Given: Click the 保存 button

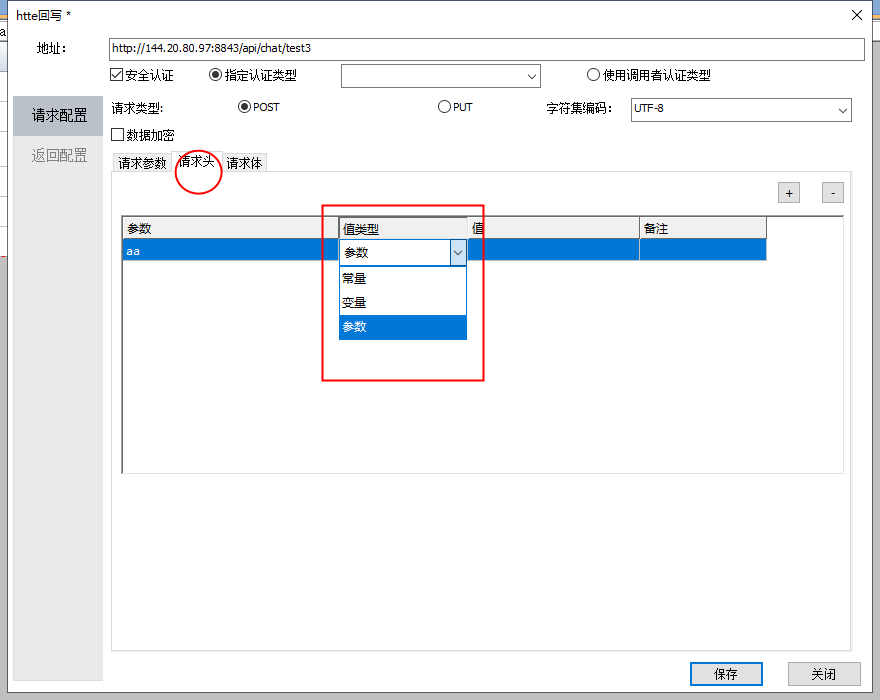Looking at the screenshot, I should (x=726, y=674).
